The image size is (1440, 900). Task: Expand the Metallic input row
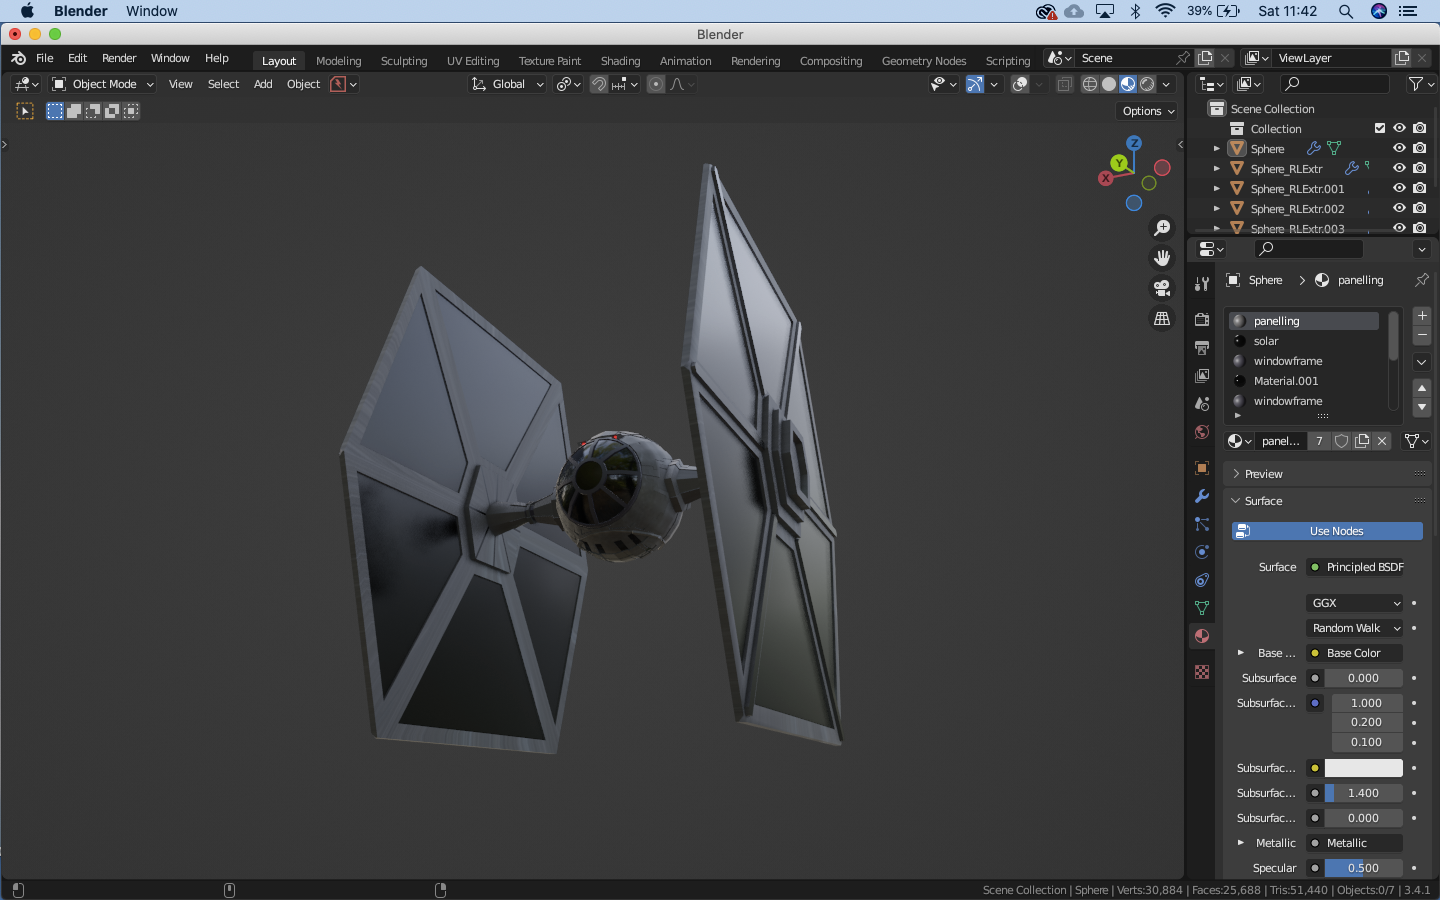click(1241, 843)
